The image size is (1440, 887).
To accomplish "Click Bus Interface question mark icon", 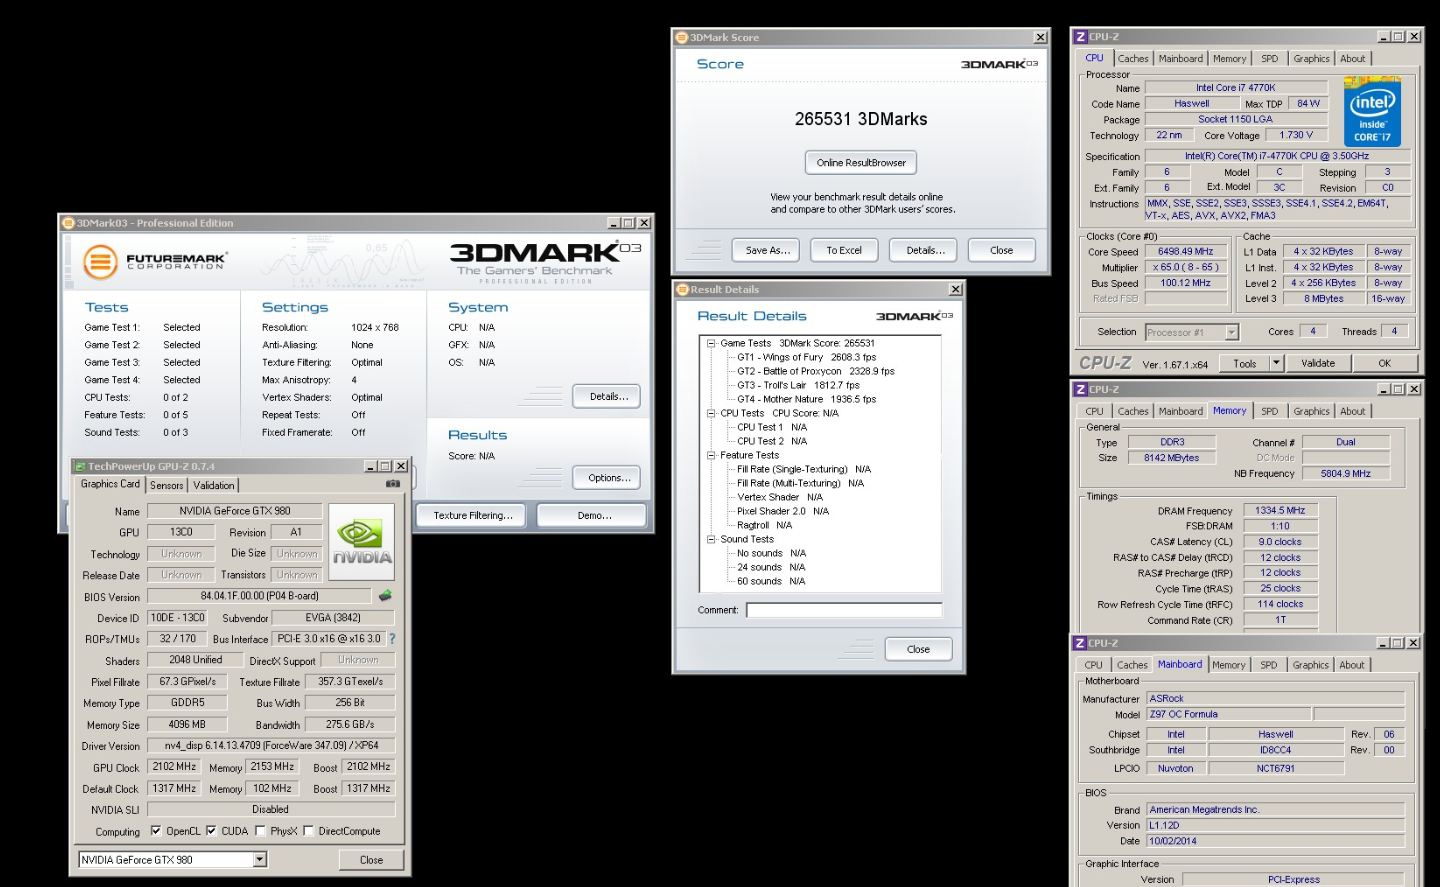I will [x=392, y=639].
